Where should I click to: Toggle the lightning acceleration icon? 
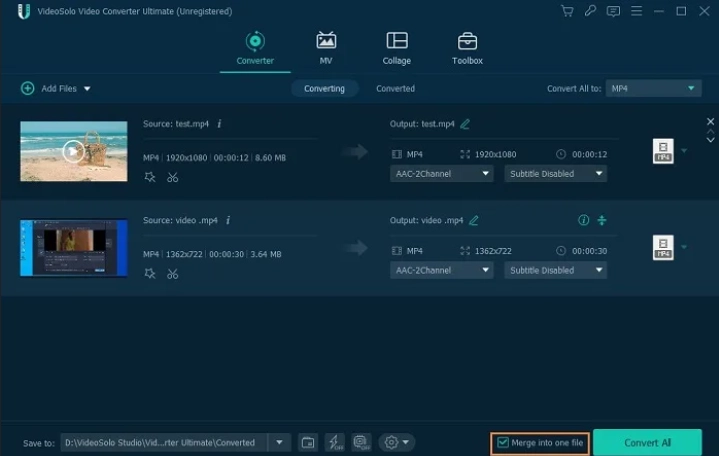point(335,443)
